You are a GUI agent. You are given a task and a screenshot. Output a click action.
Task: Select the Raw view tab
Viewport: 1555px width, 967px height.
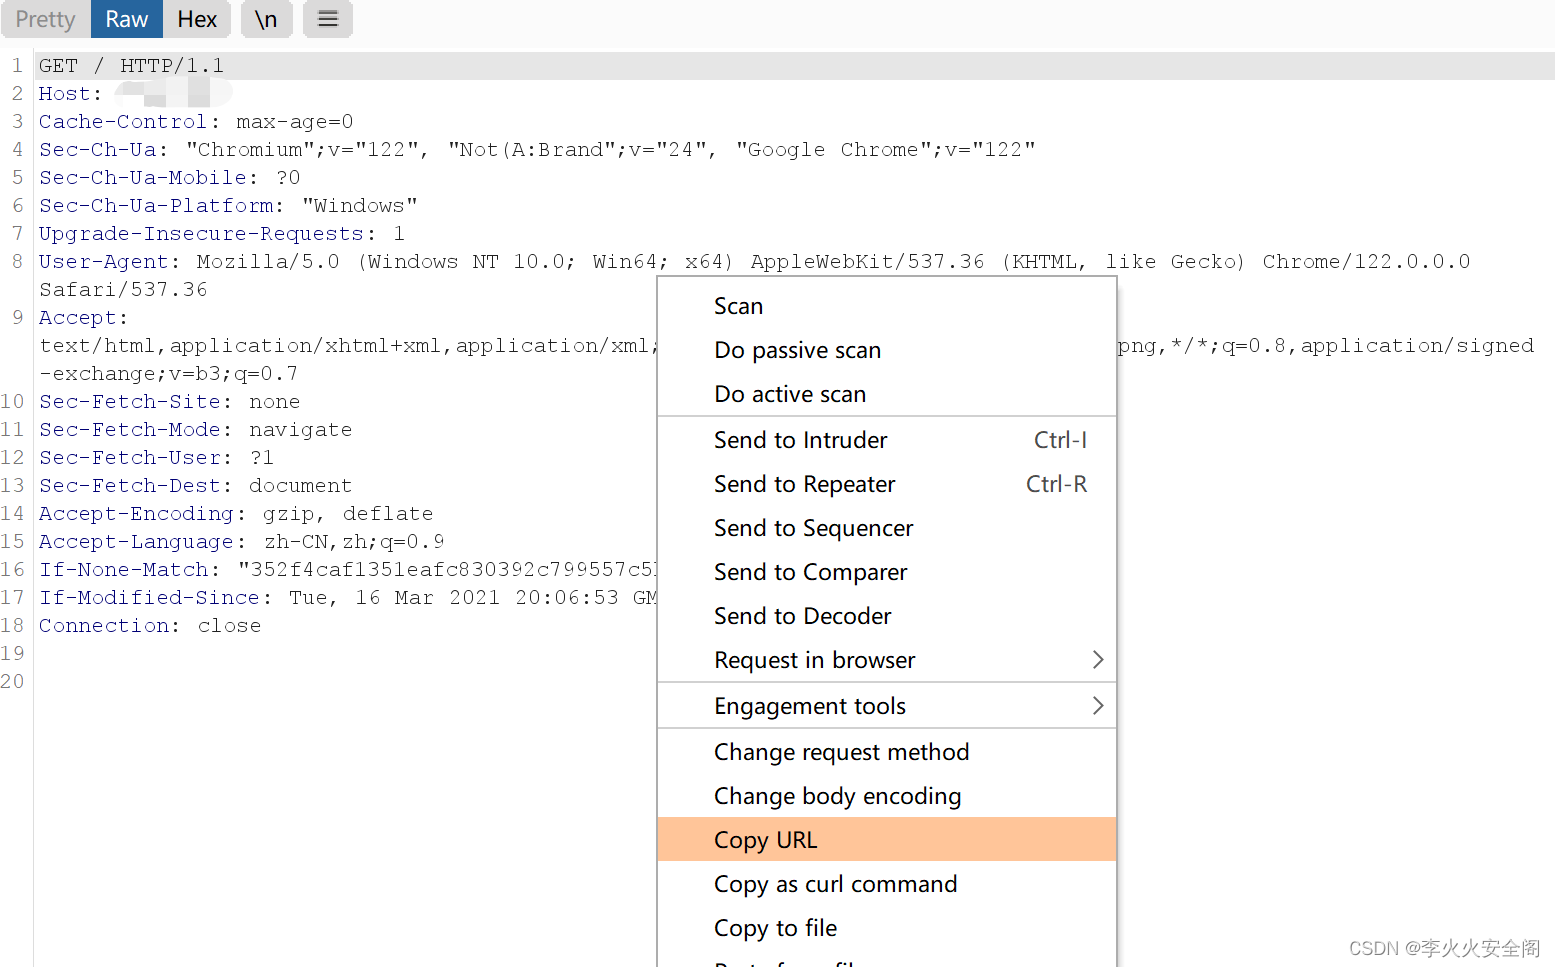pos(127,19)
